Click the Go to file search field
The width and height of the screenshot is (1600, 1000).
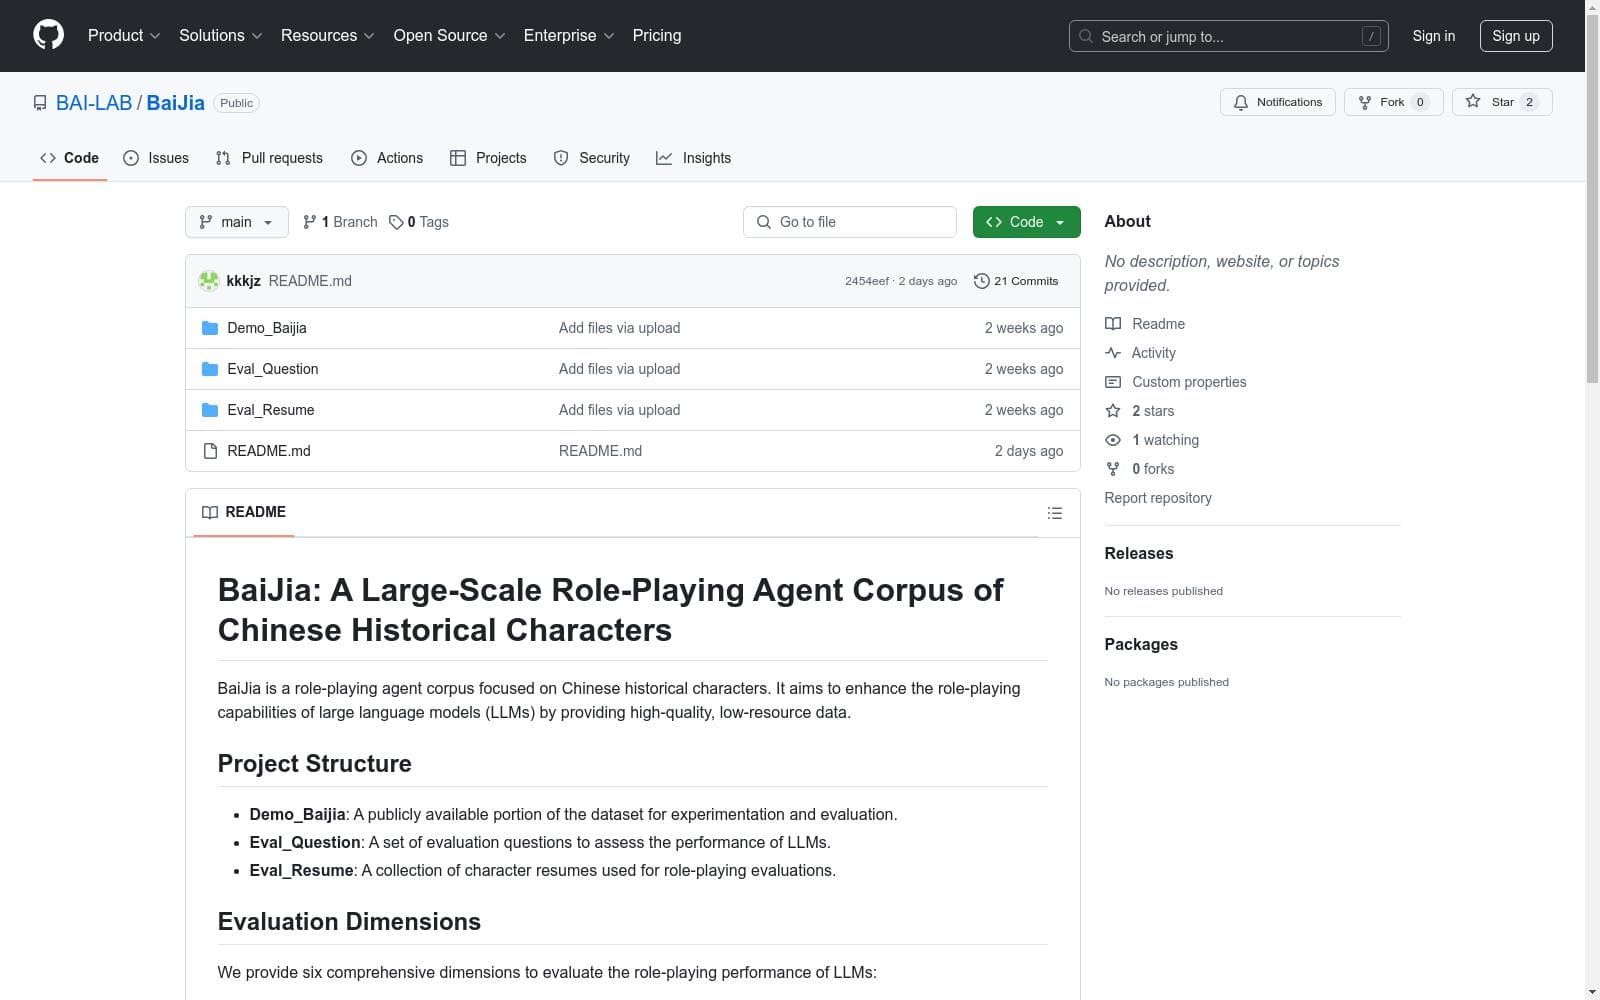point(850,222)
